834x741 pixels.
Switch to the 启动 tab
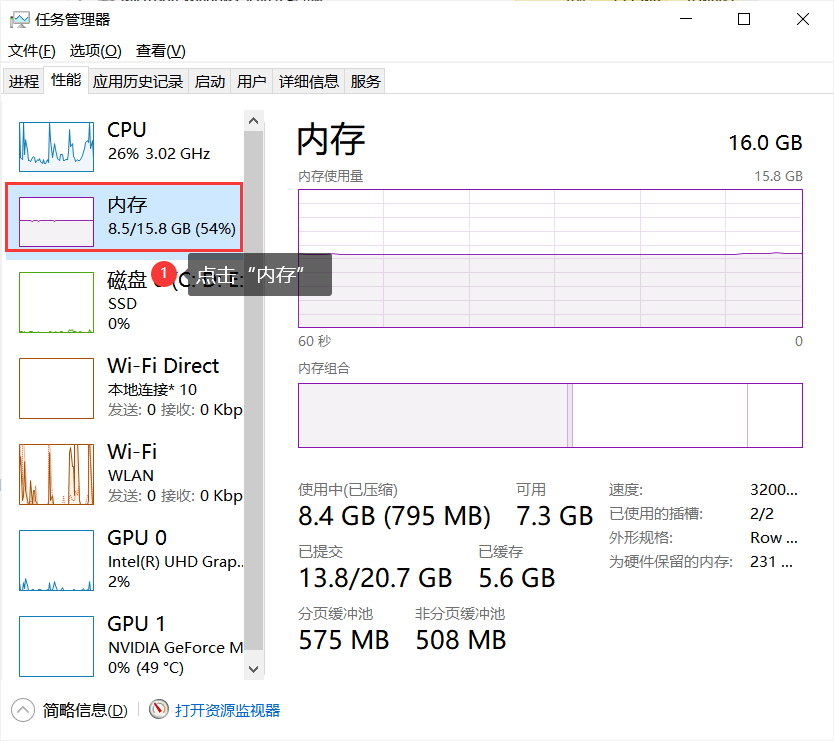pos(210,81)
